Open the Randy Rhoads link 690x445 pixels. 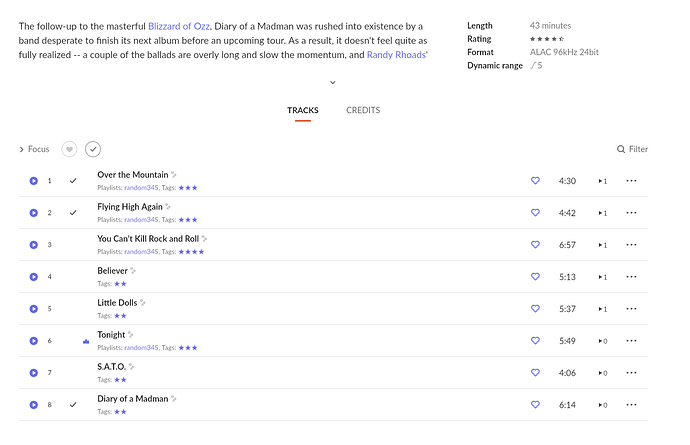click(397, 55)
